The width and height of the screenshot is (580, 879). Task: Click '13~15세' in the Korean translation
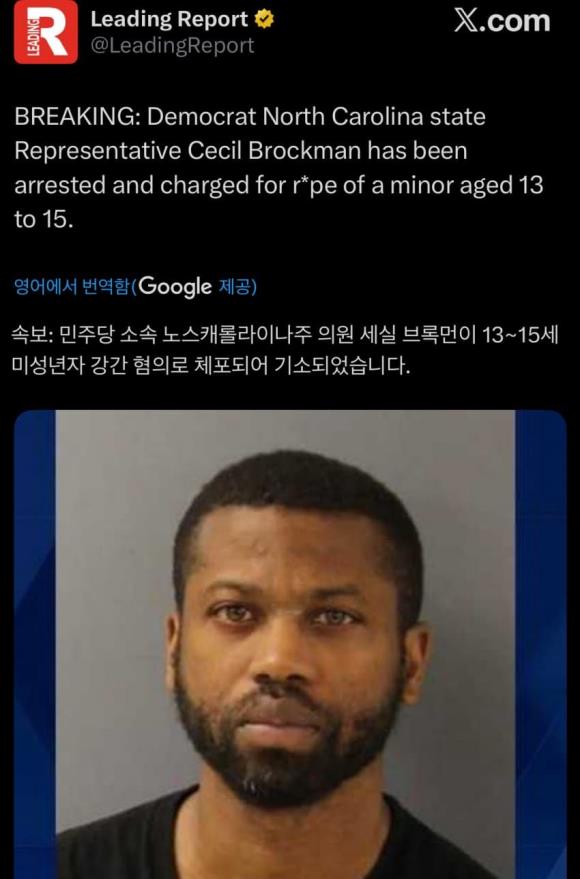click(521, 336)
